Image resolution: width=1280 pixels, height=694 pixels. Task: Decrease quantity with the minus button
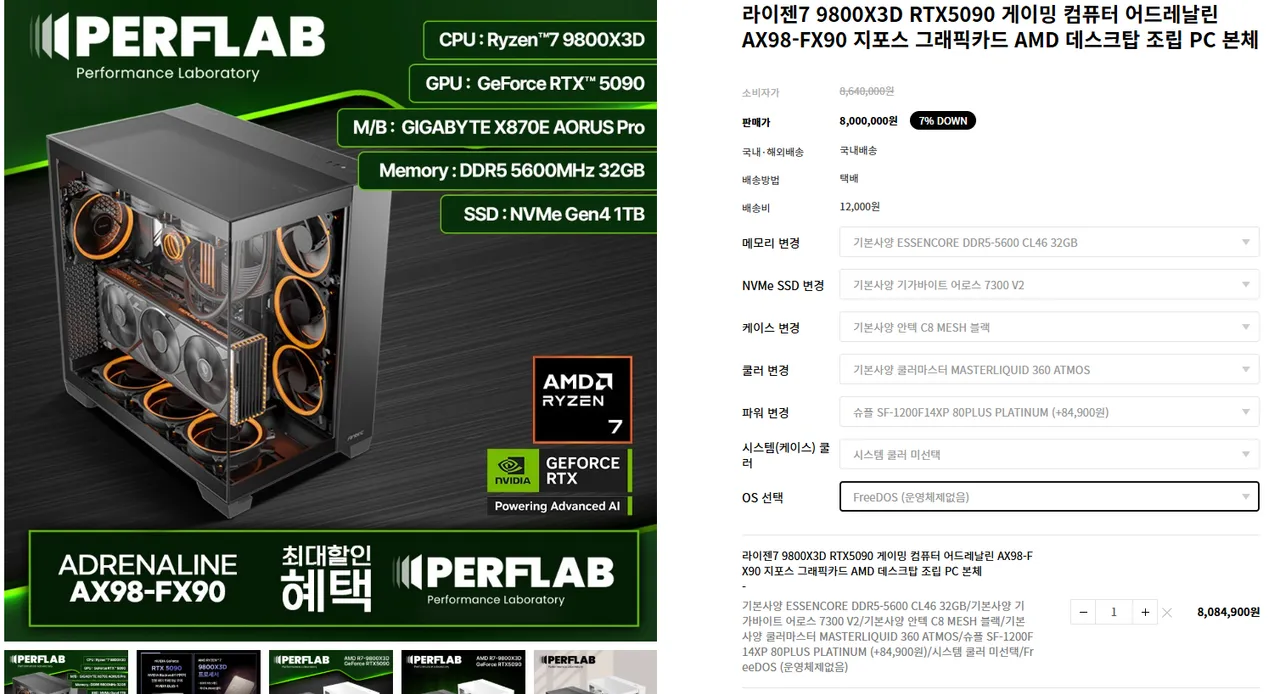tap(1083, 612)
